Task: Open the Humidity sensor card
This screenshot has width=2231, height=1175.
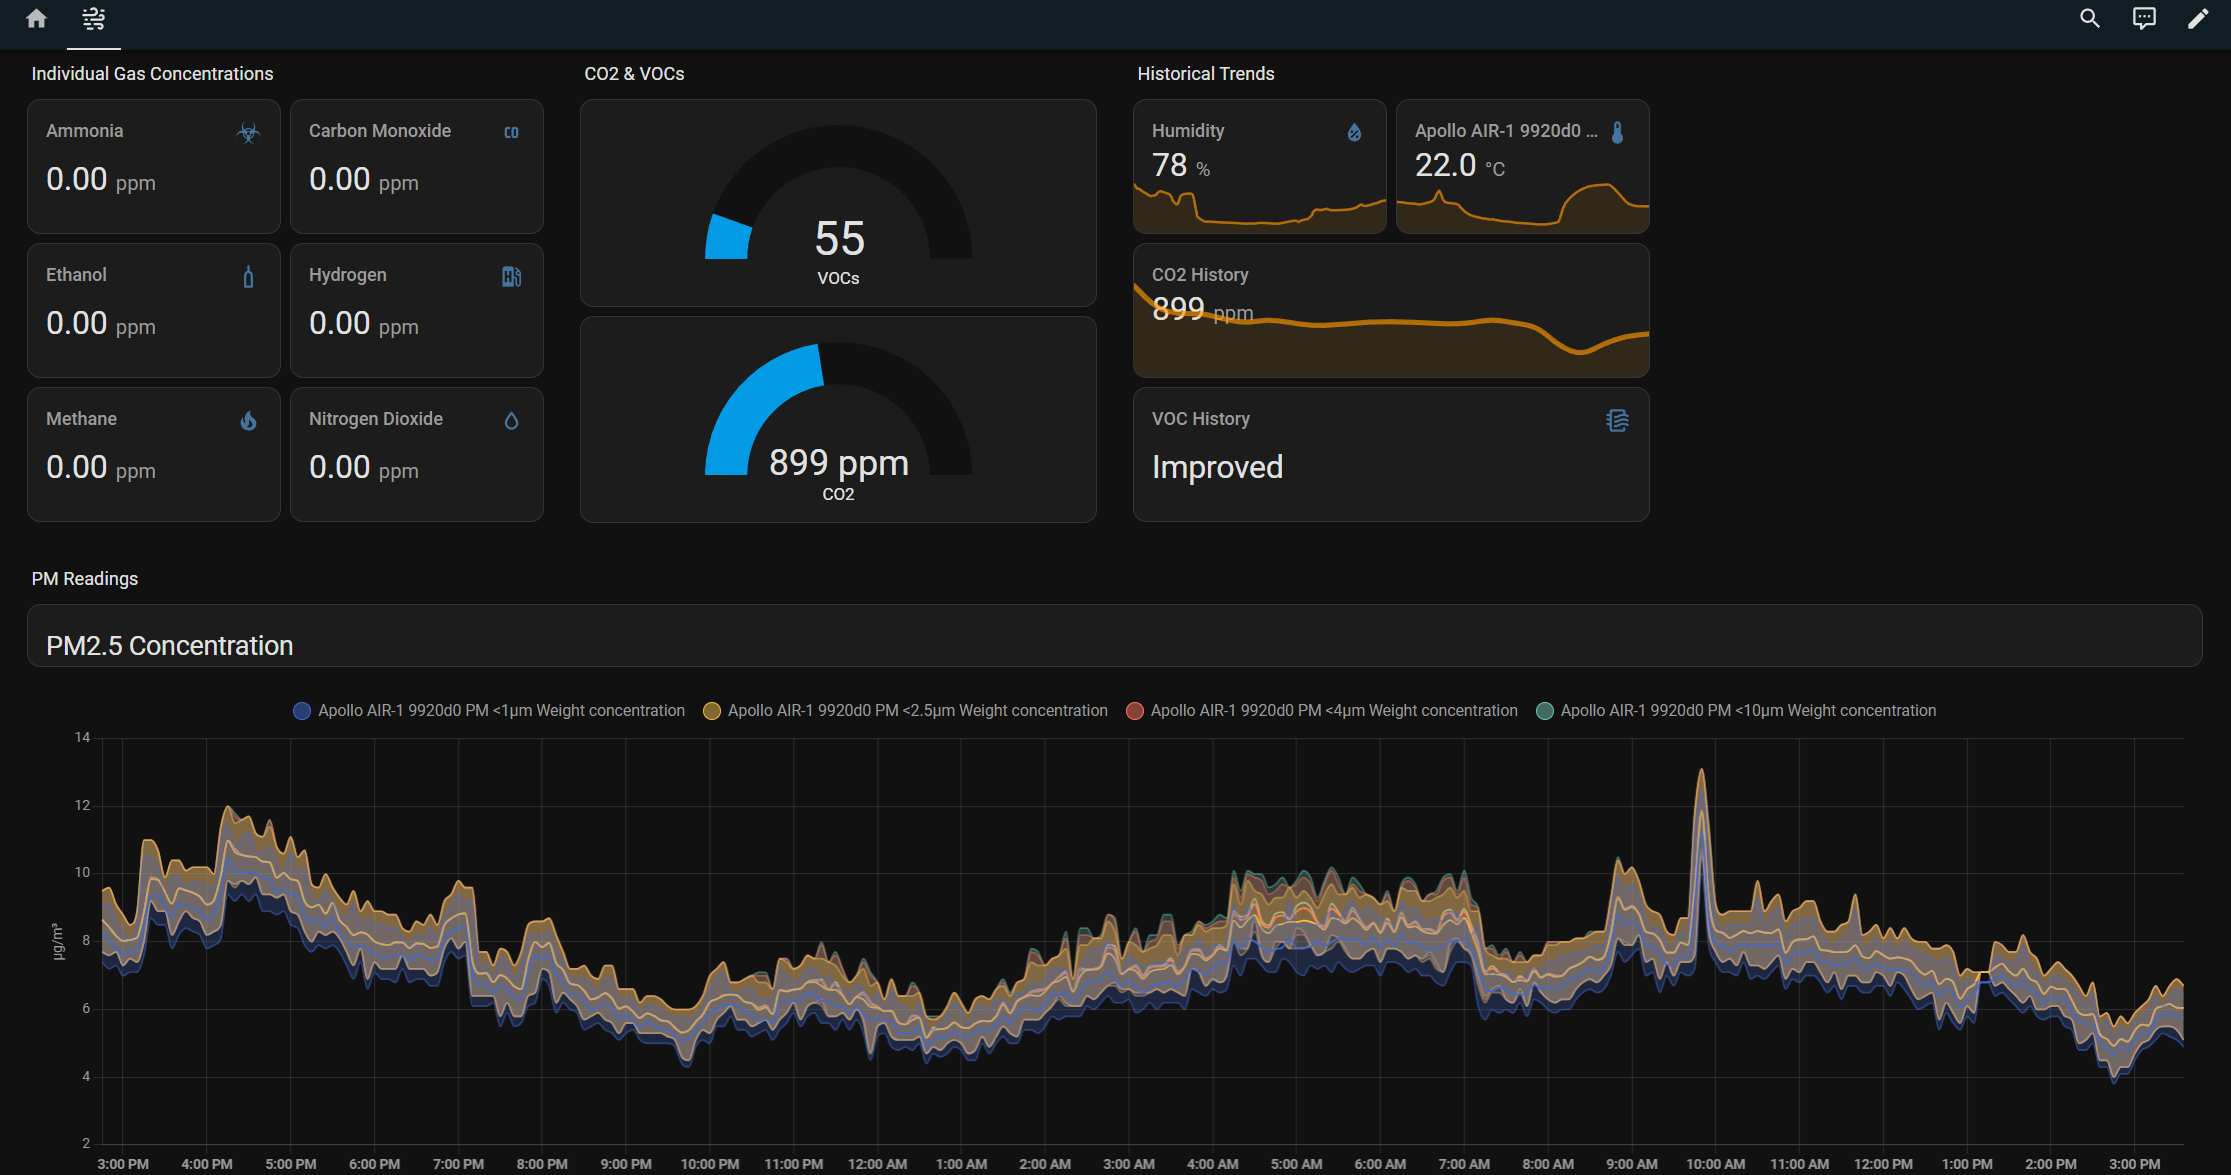Action: click(1259, 167)
